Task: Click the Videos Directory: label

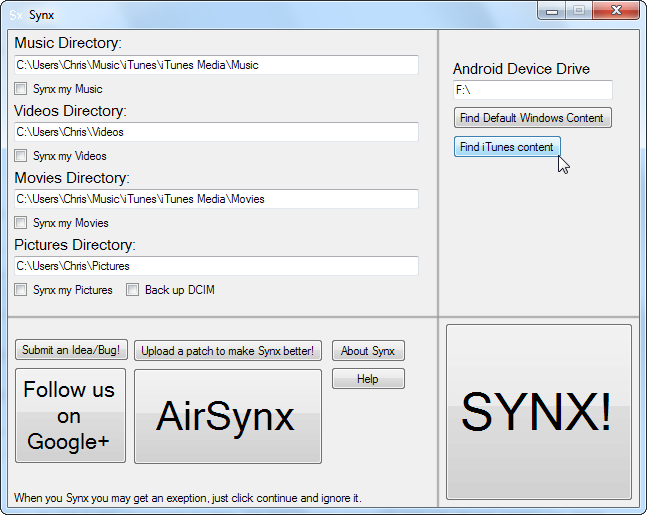Action: (70, 111)
